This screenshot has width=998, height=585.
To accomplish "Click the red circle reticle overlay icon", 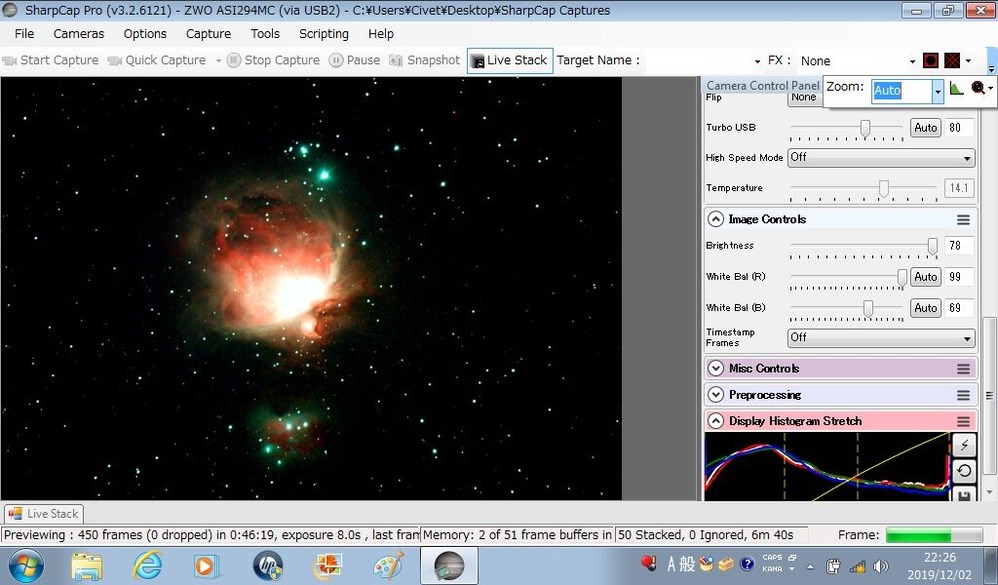I will 931,60.
